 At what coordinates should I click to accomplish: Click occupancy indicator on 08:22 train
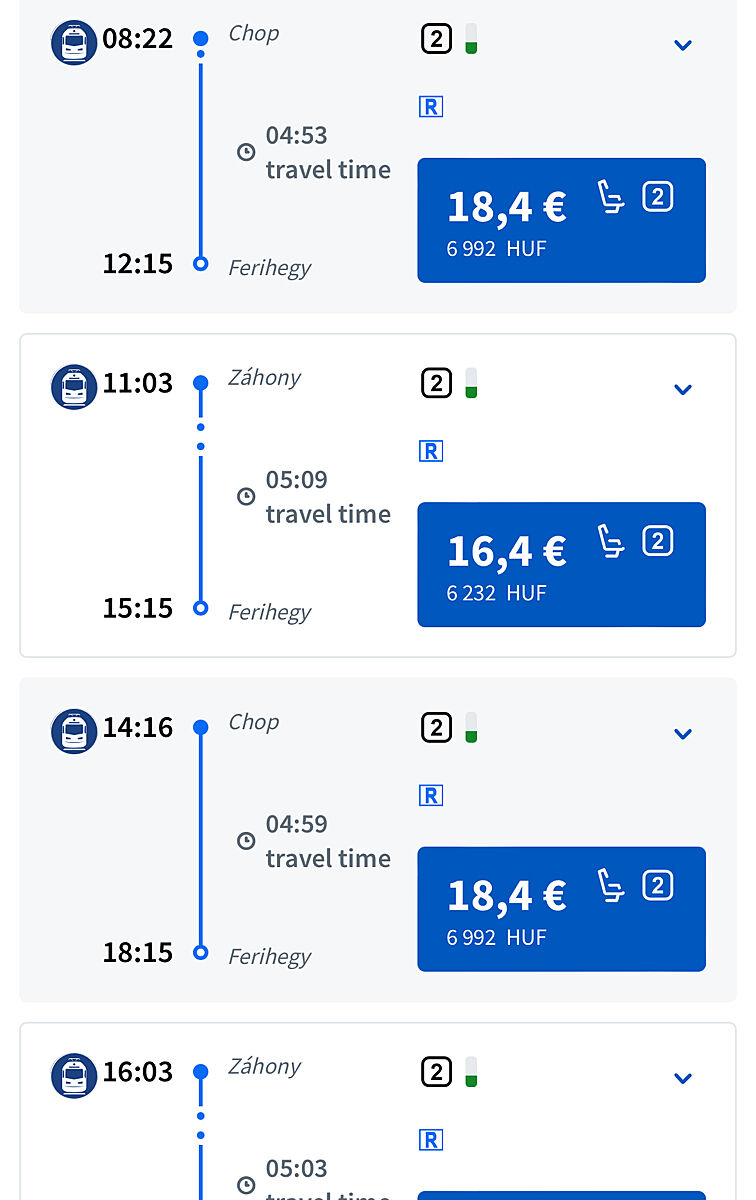[x=471, y=39]
